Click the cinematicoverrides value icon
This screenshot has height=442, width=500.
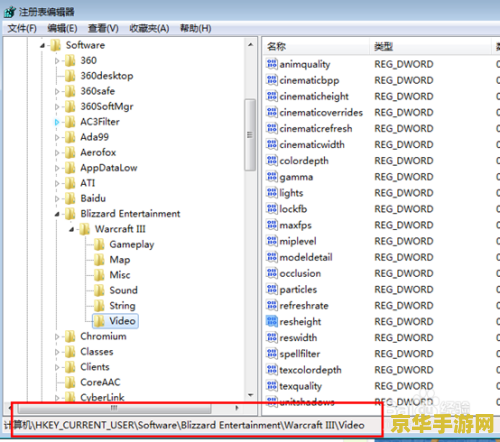click(272, 112)
